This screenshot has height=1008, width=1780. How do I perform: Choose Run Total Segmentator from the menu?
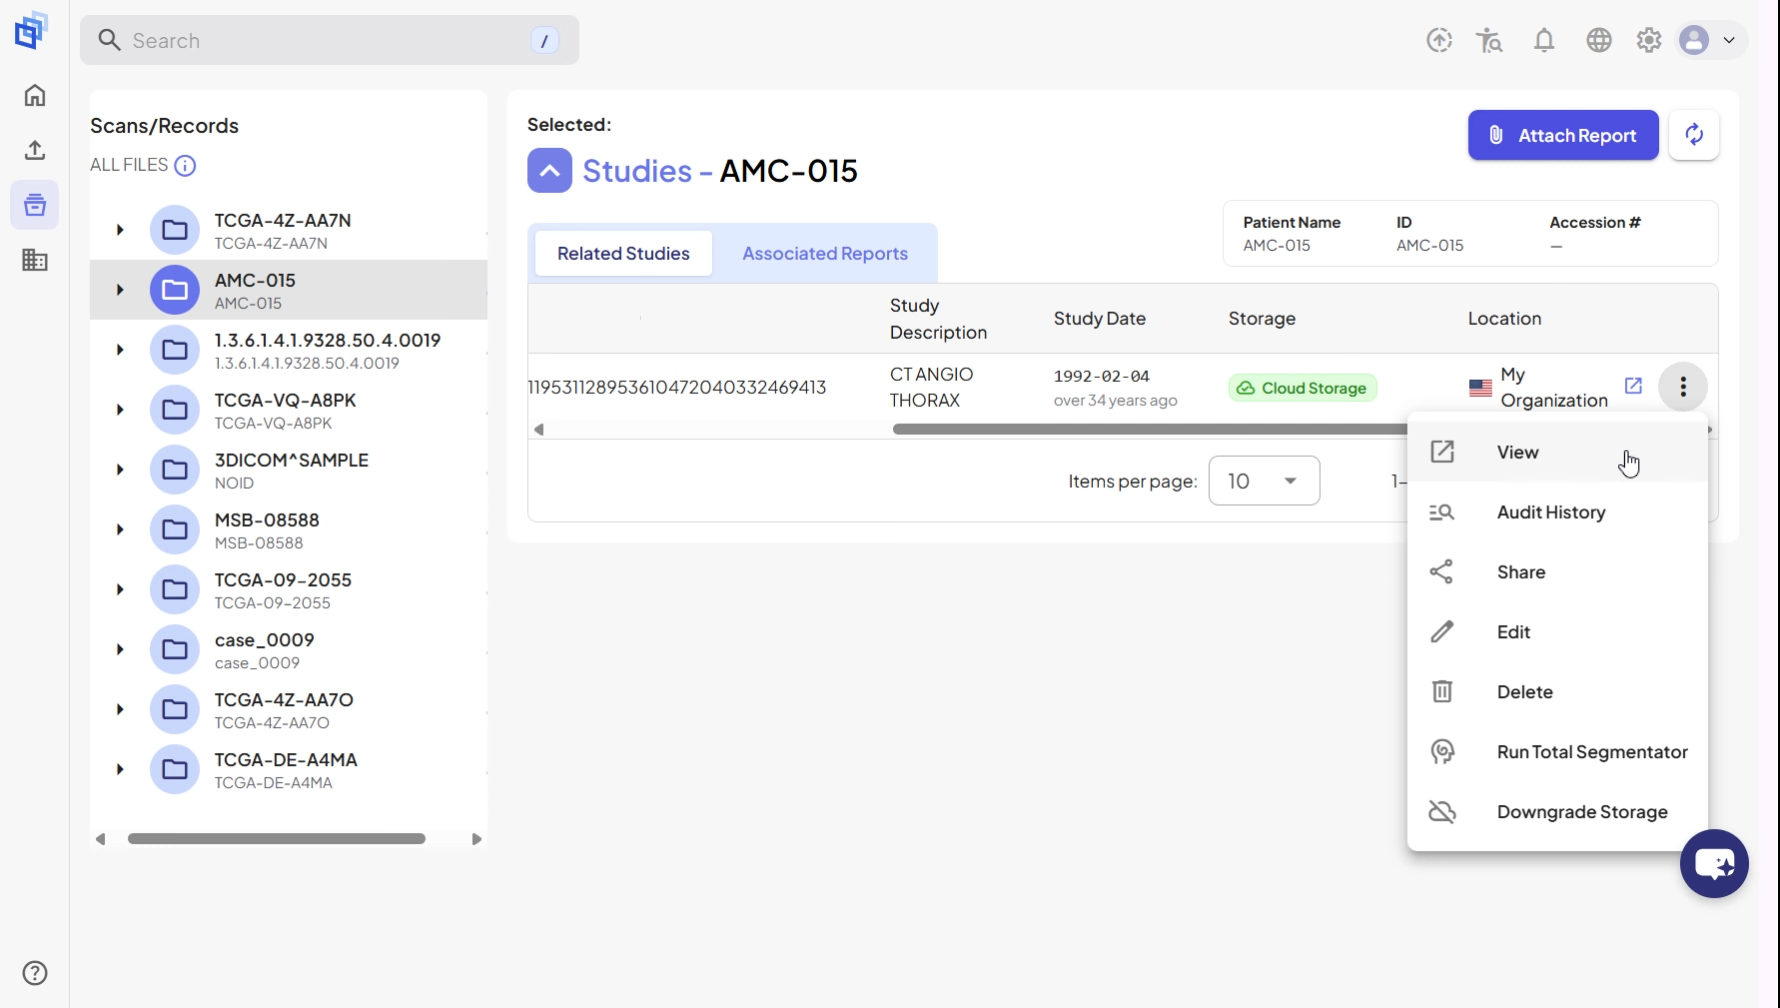(x=1557, y=752)
